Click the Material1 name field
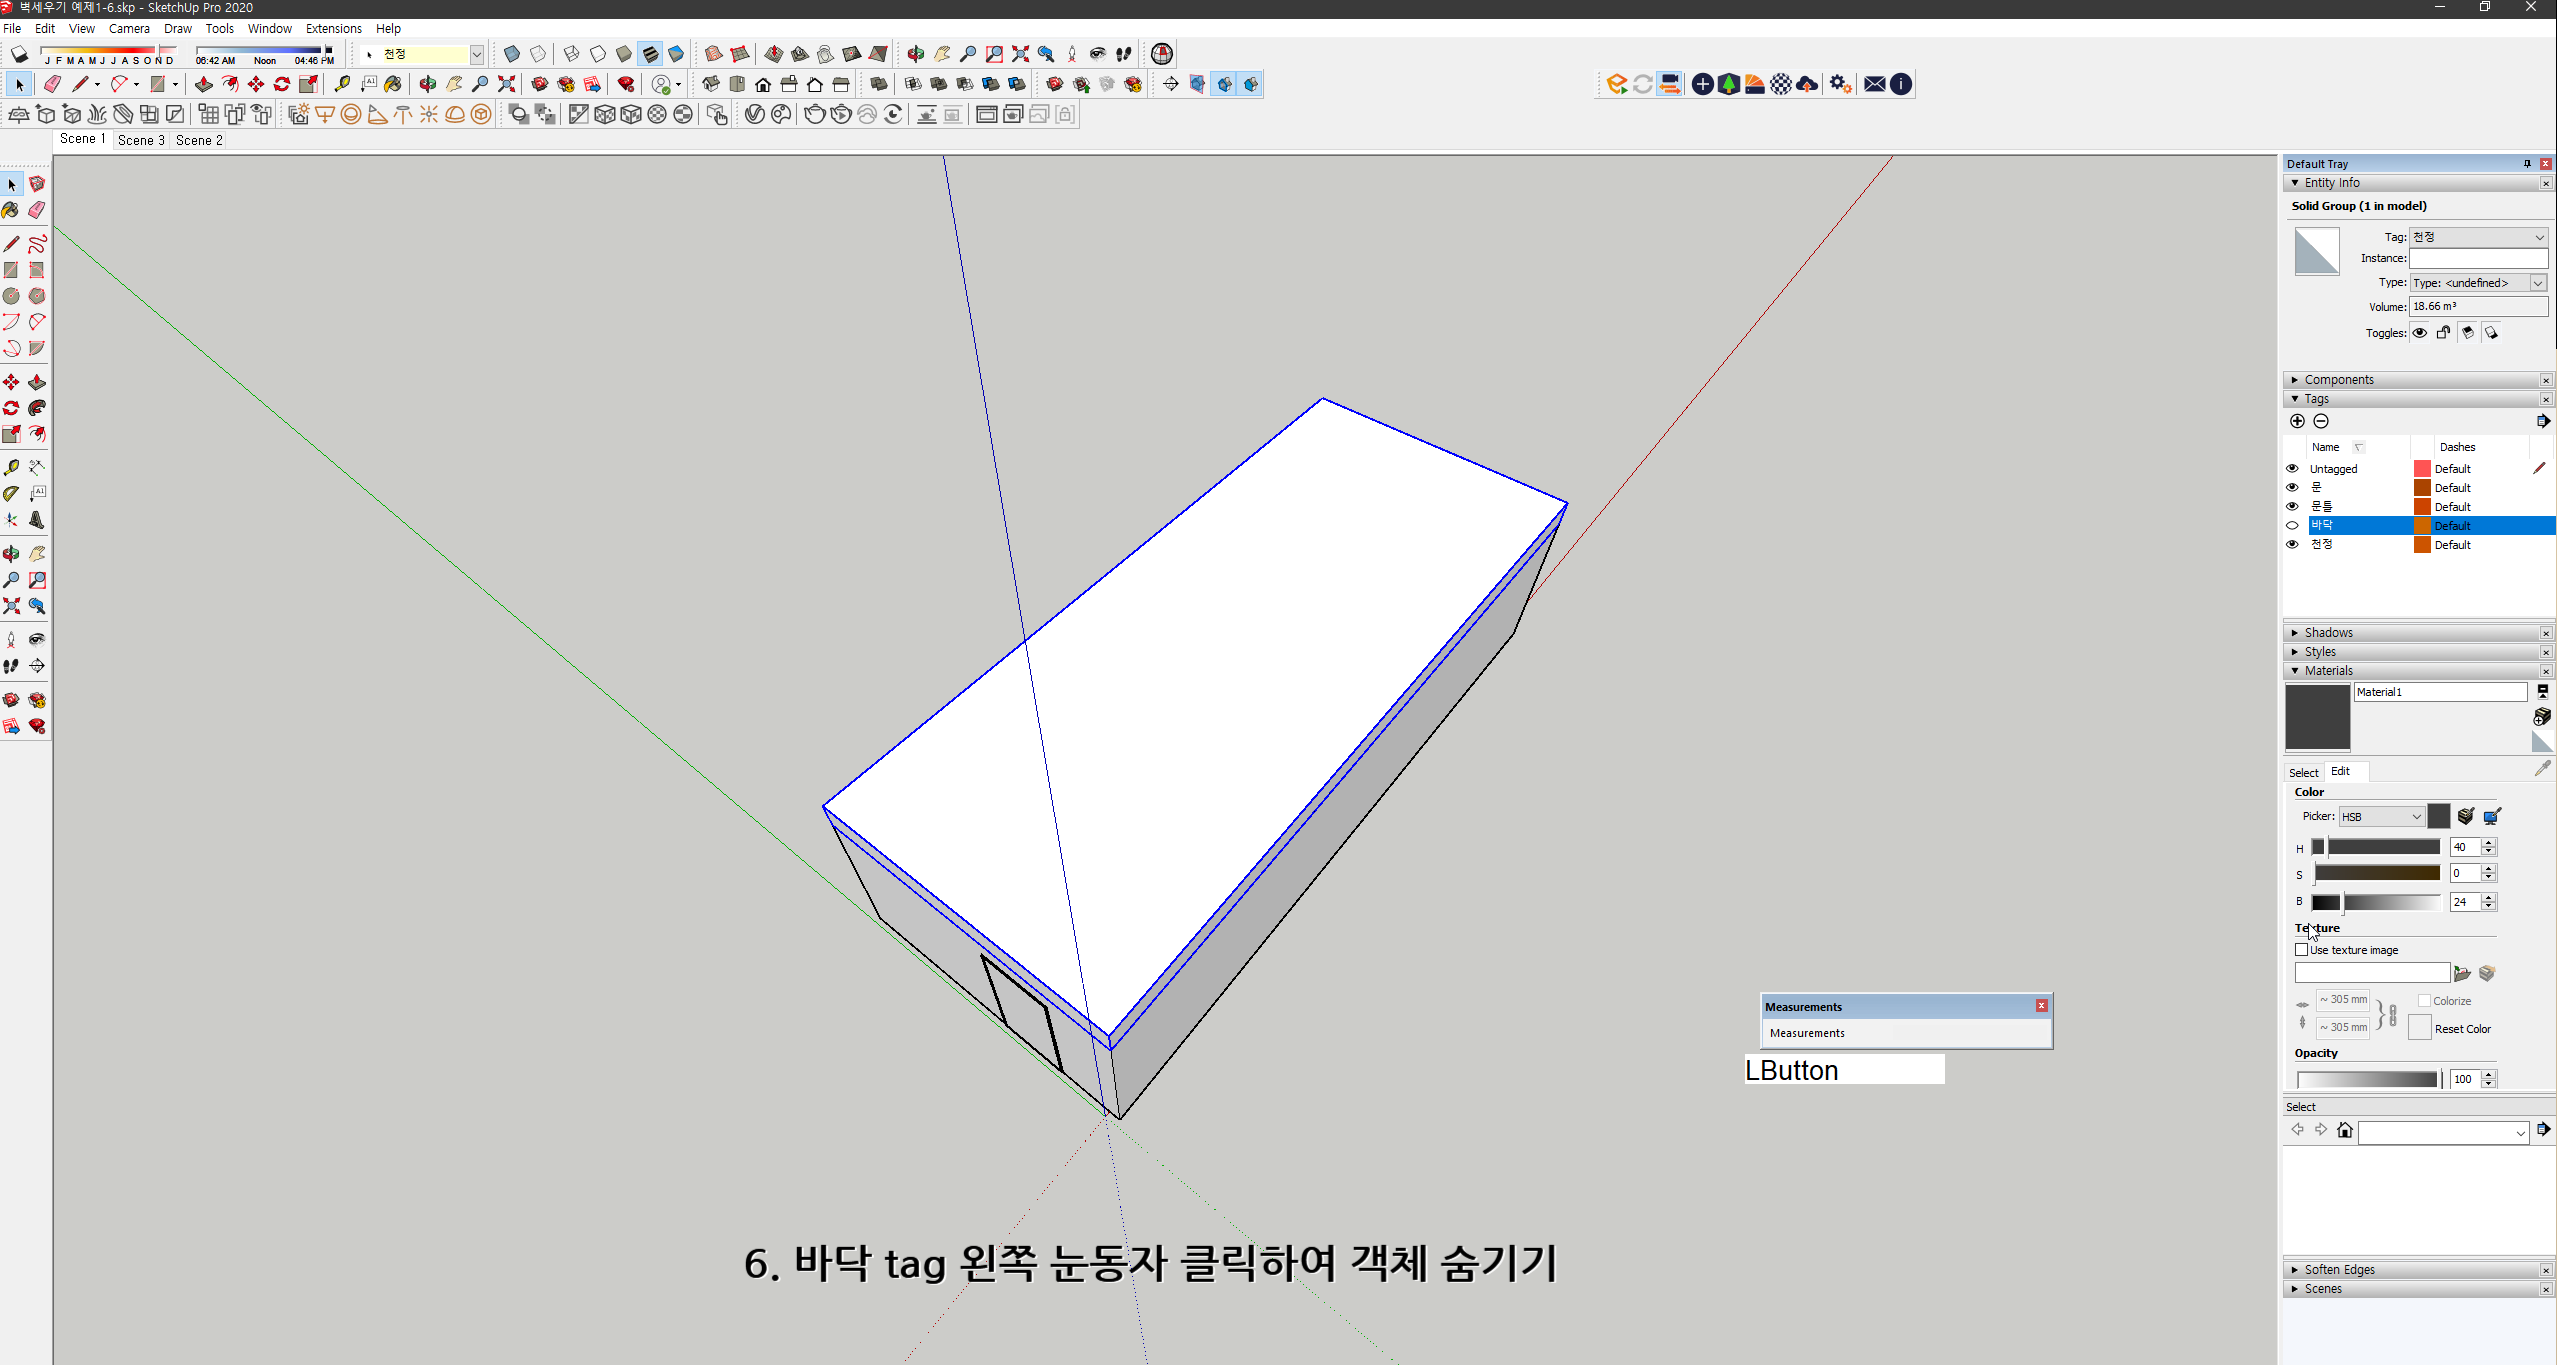2557x1365 pixels. click(2441, 691)
